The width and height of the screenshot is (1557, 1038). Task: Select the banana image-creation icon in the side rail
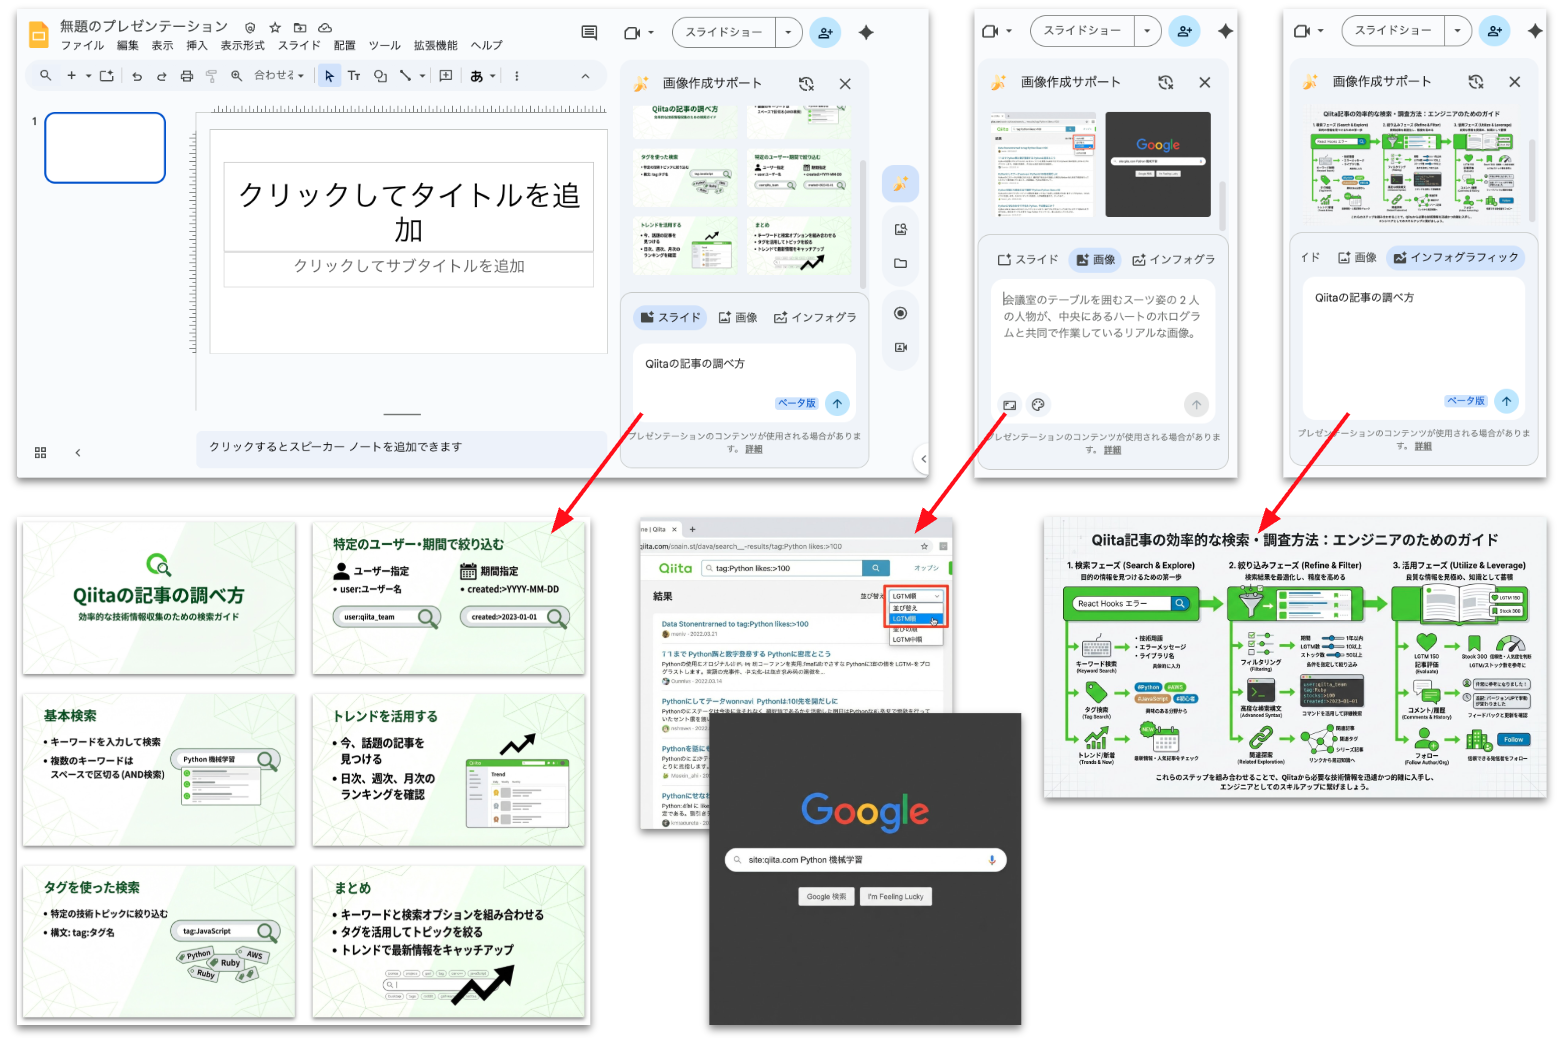(900, 184)
